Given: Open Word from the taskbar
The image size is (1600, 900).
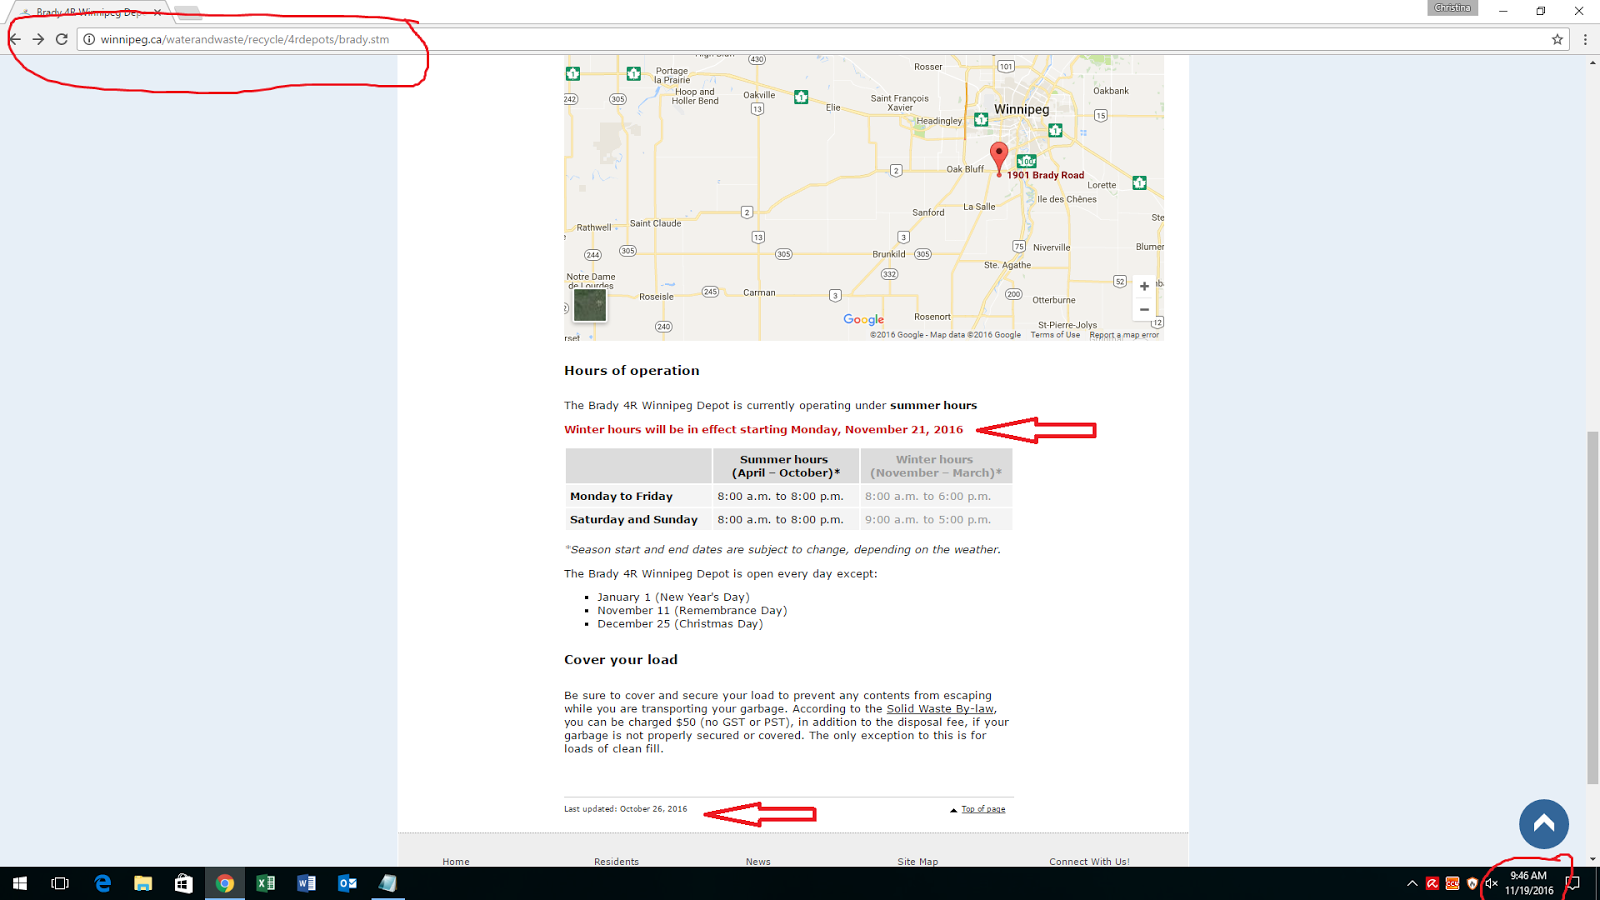Looking at the screenshot, I should coord(306,883).
